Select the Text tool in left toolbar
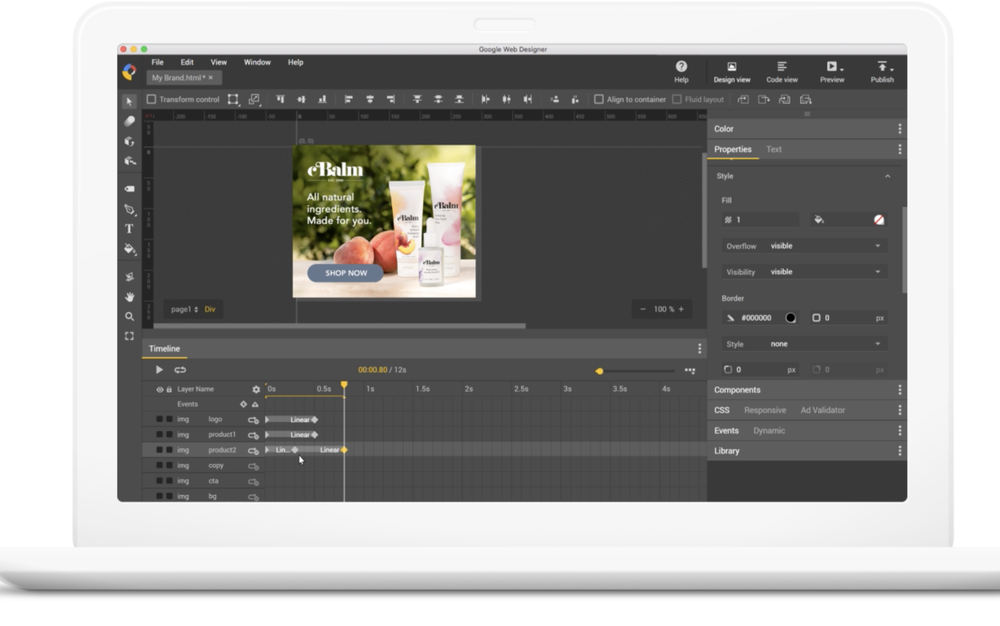 pos(129,229)
